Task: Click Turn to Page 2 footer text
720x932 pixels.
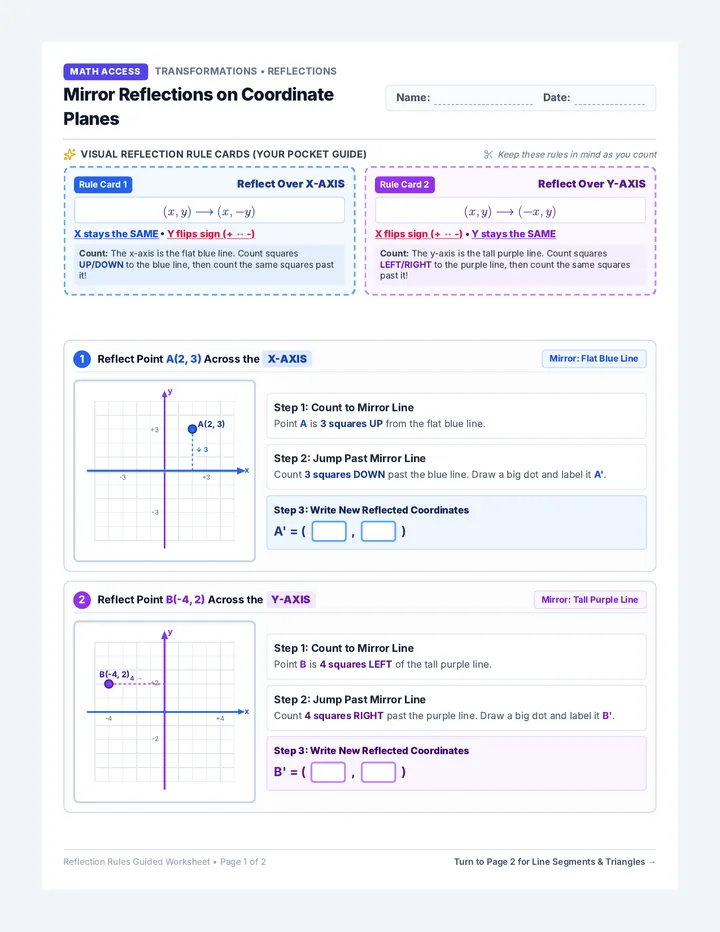Action: click(555, 862)
